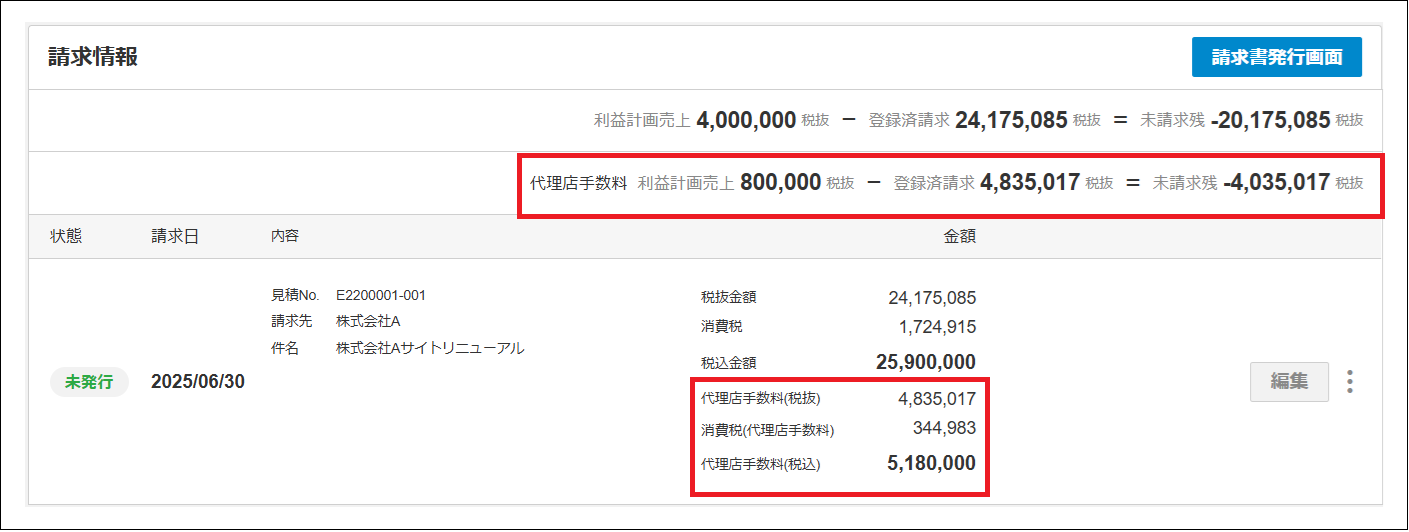
Task: Click the 状態 column header
Action: 66,237
